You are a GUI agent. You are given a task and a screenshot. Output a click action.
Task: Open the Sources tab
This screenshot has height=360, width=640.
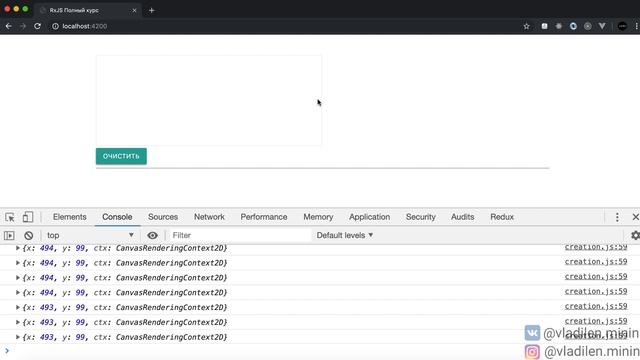coord(163,217)
